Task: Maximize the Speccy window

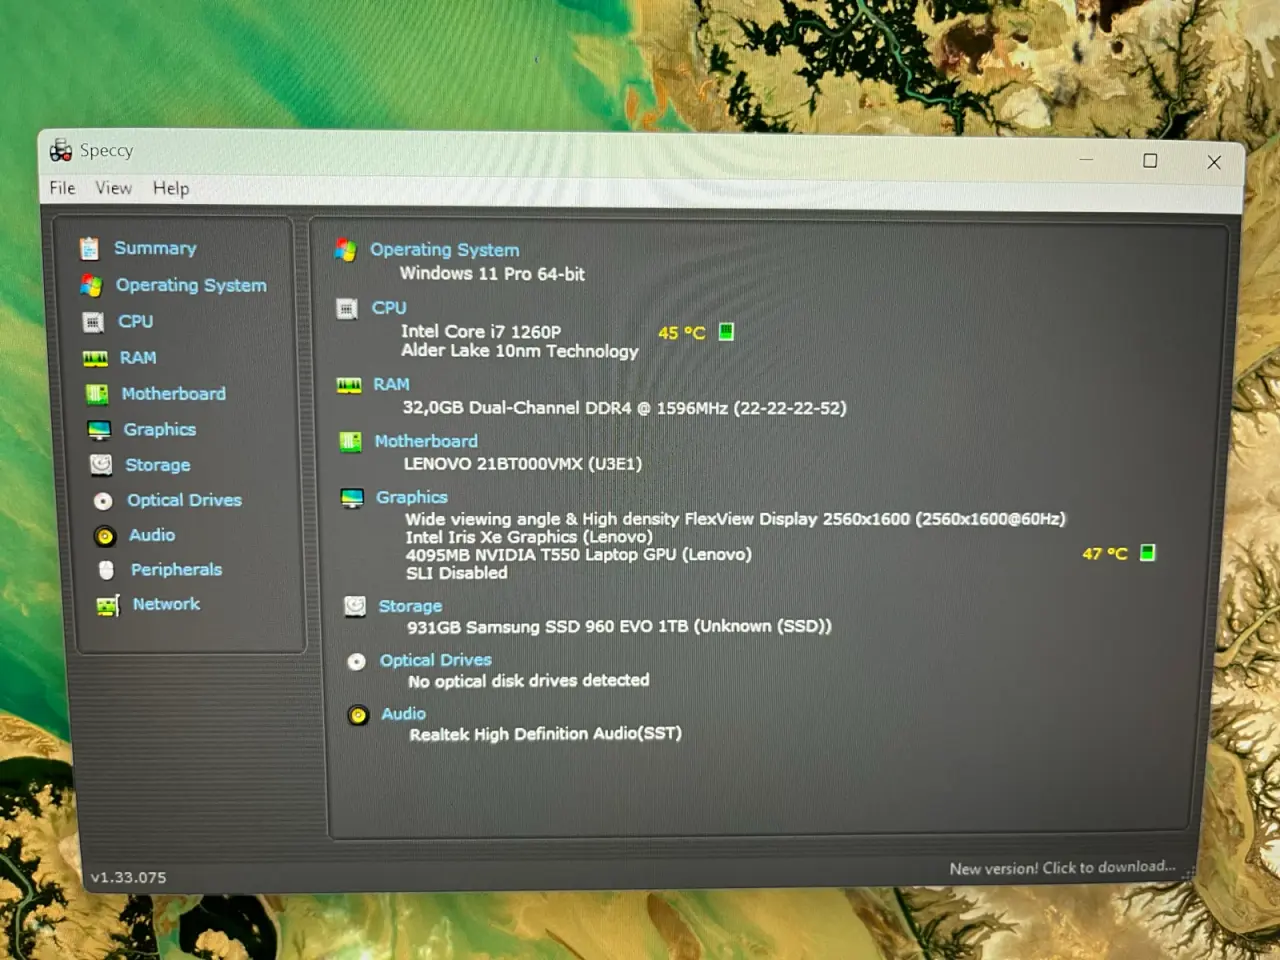Action: [x=1150, y=161]
